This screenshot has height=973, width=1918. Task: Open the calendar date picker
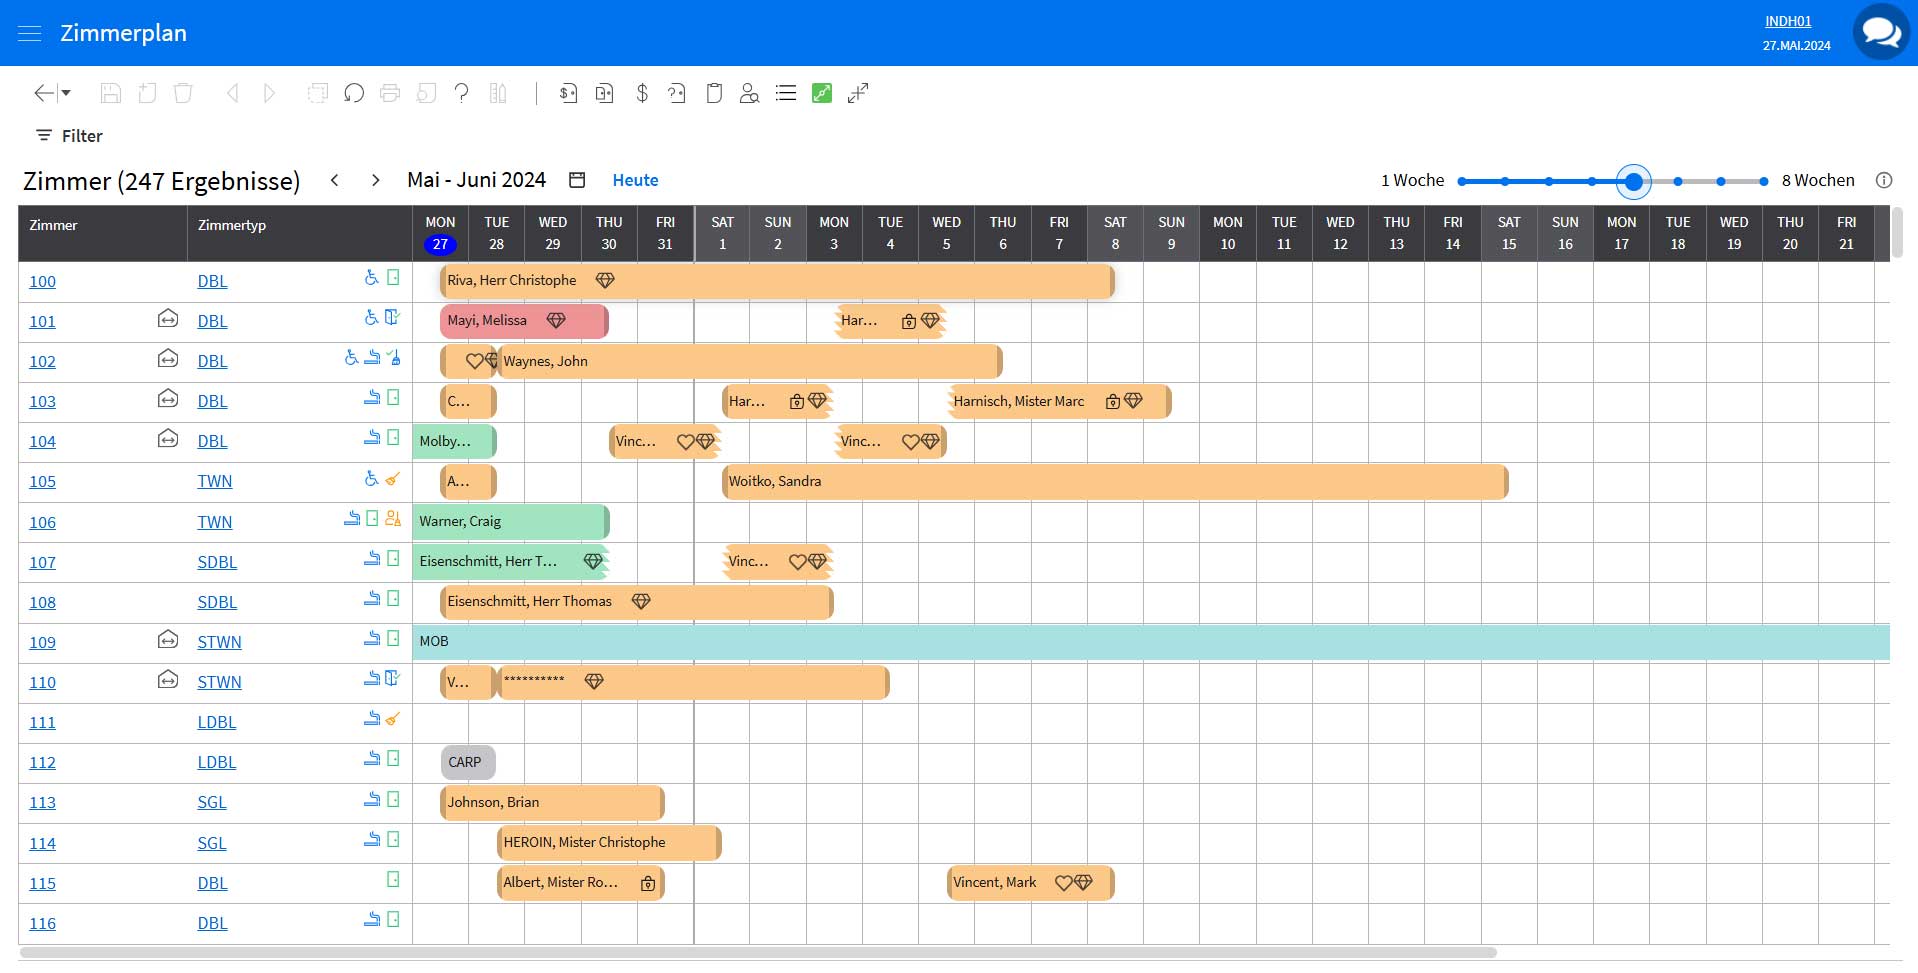[x=577, y=180]
